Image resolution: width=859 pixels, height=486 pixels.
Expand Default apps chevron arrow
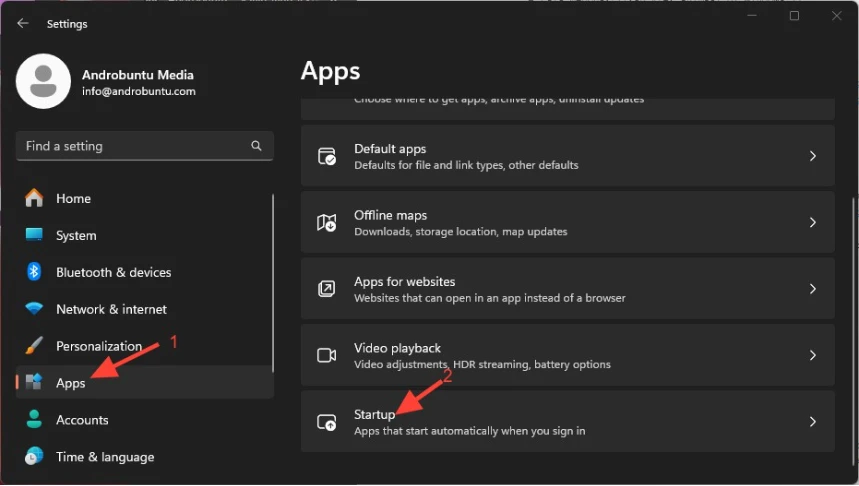813,156
